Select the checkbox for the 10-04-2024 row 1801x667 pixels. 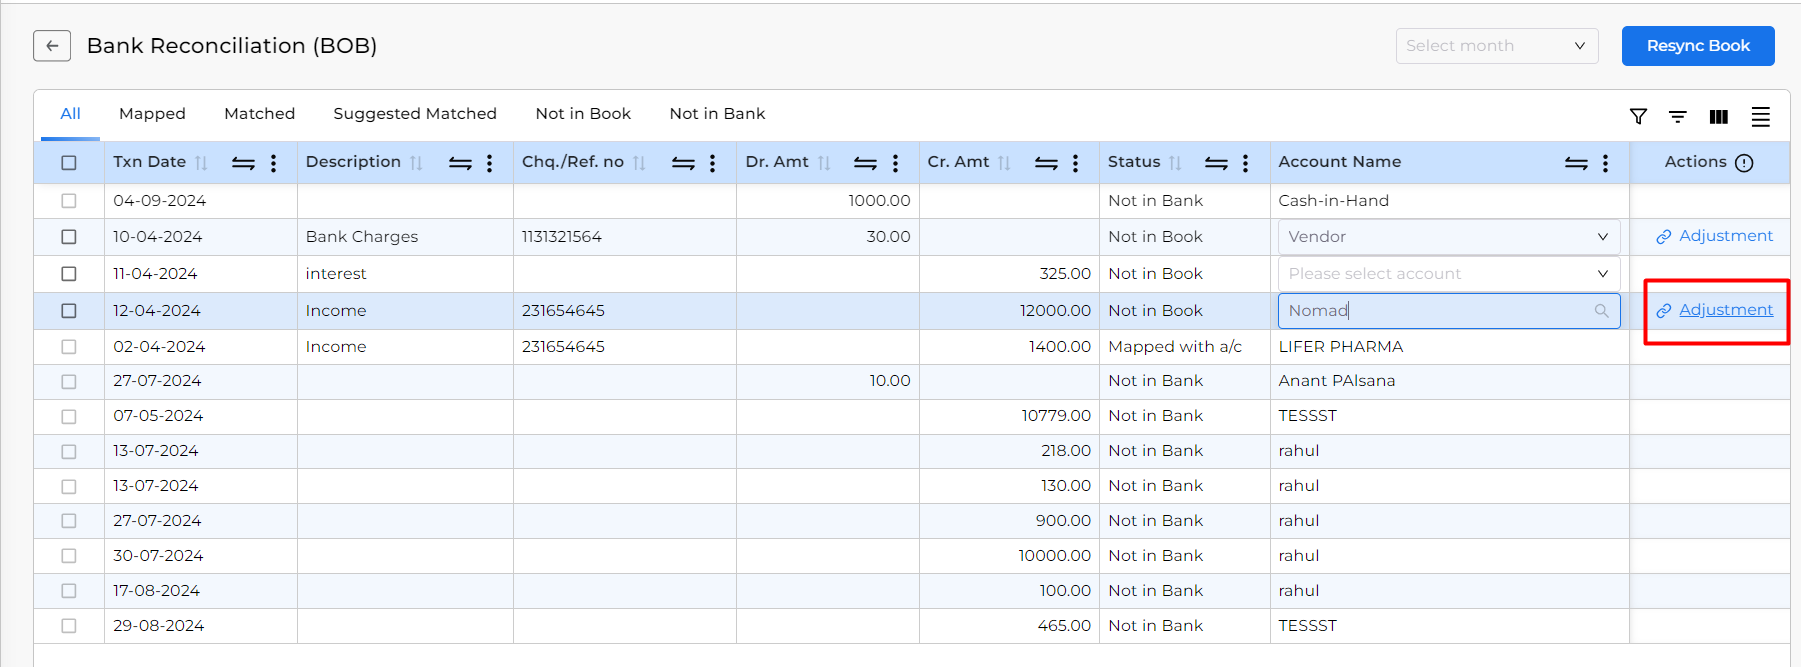coord(69,237)
